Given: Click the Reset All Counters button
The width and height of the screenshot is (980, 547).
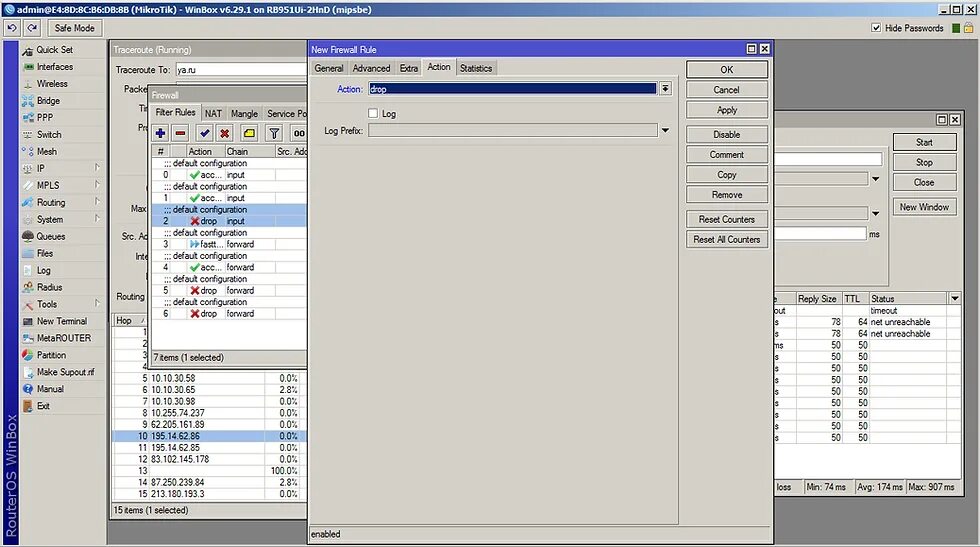Looking at the screenshot, I should (727, 239).
